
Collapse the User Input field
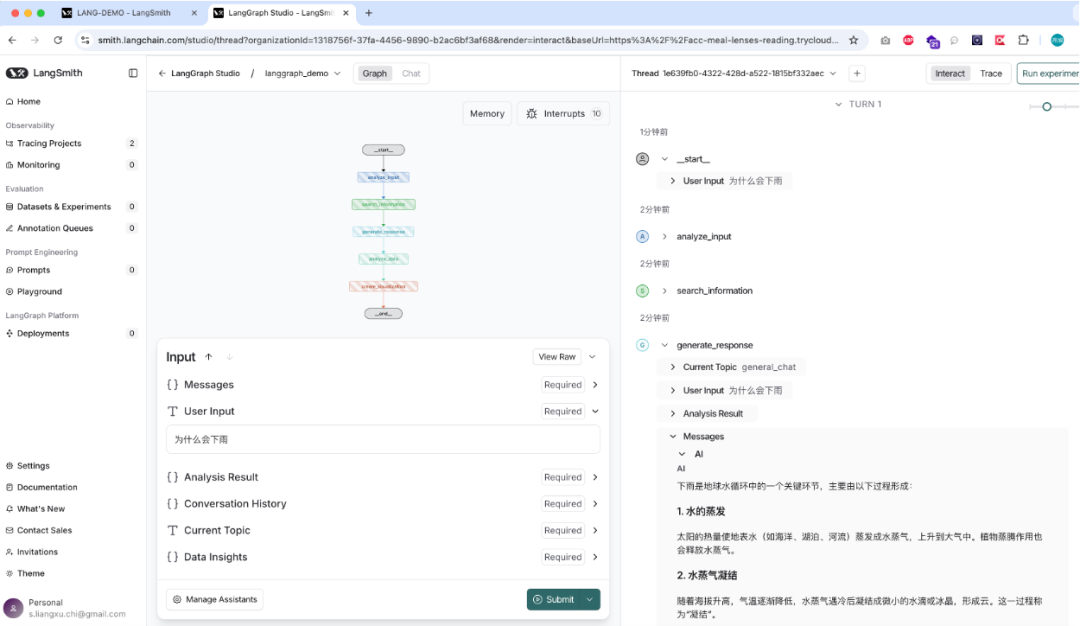(x=595, y=411)
